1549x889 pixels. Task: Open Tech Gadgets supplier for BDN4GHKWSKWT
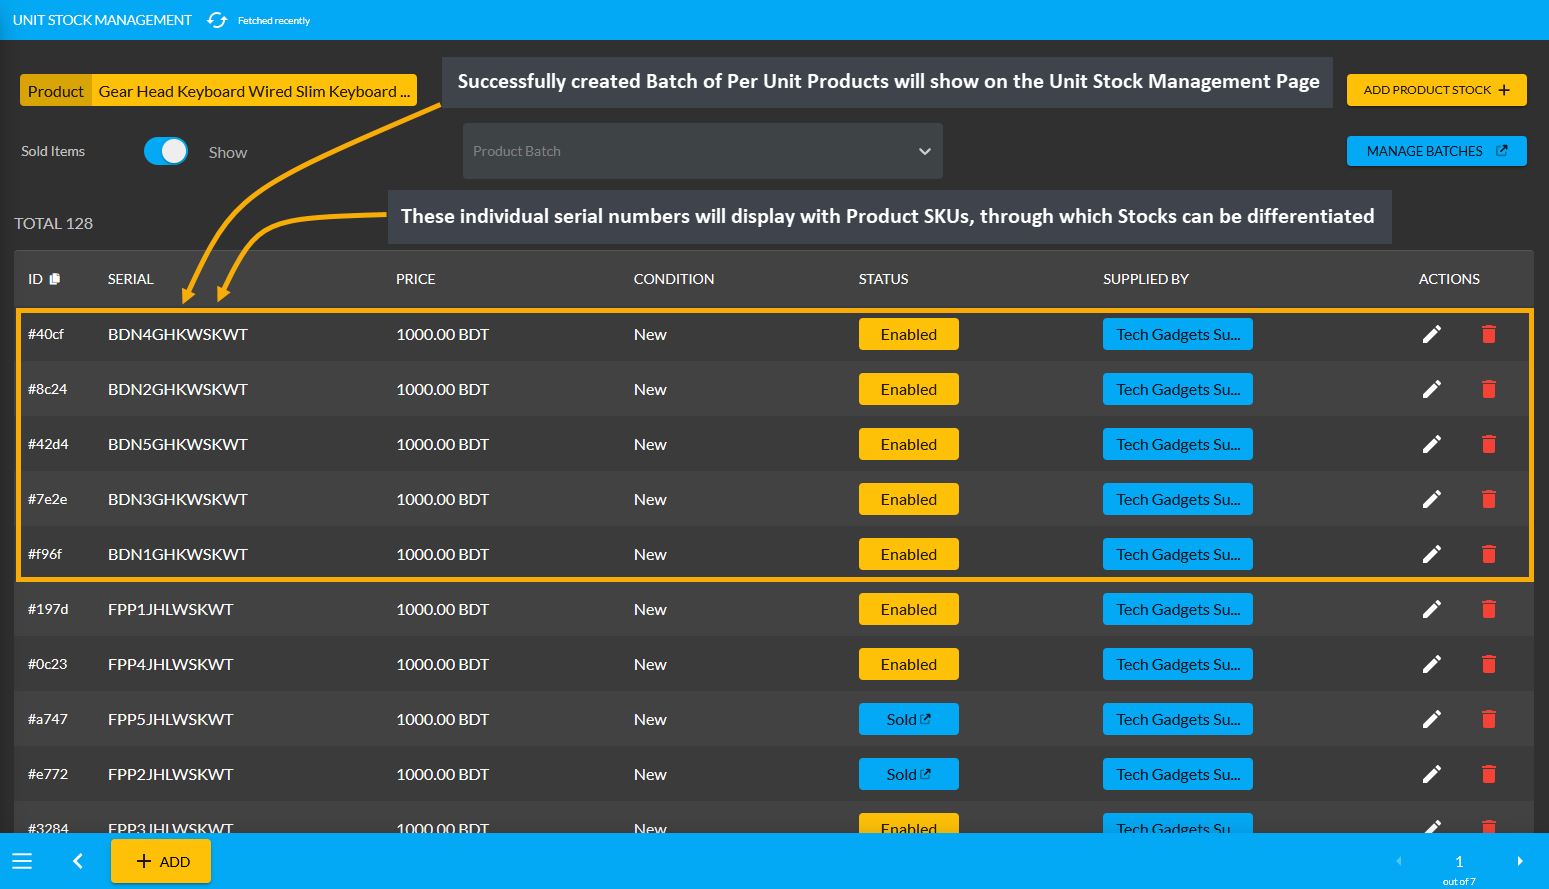click(1177, 334)
